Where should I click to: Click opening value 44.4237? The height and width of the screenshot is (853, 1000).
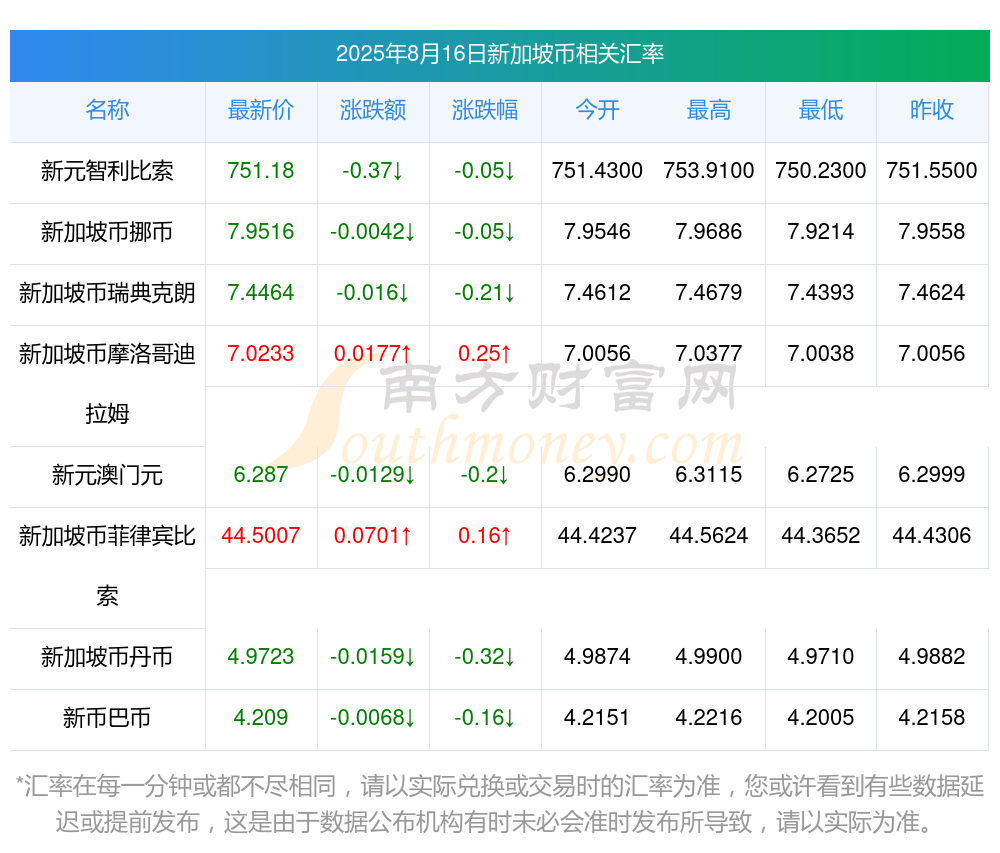[597, 536]
